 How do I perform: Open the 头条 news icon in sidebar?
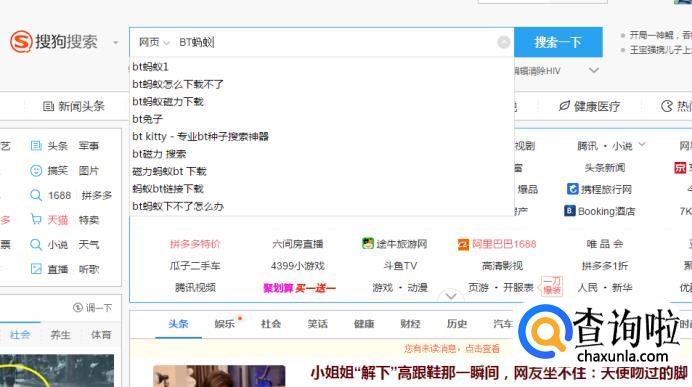point(36,146)
